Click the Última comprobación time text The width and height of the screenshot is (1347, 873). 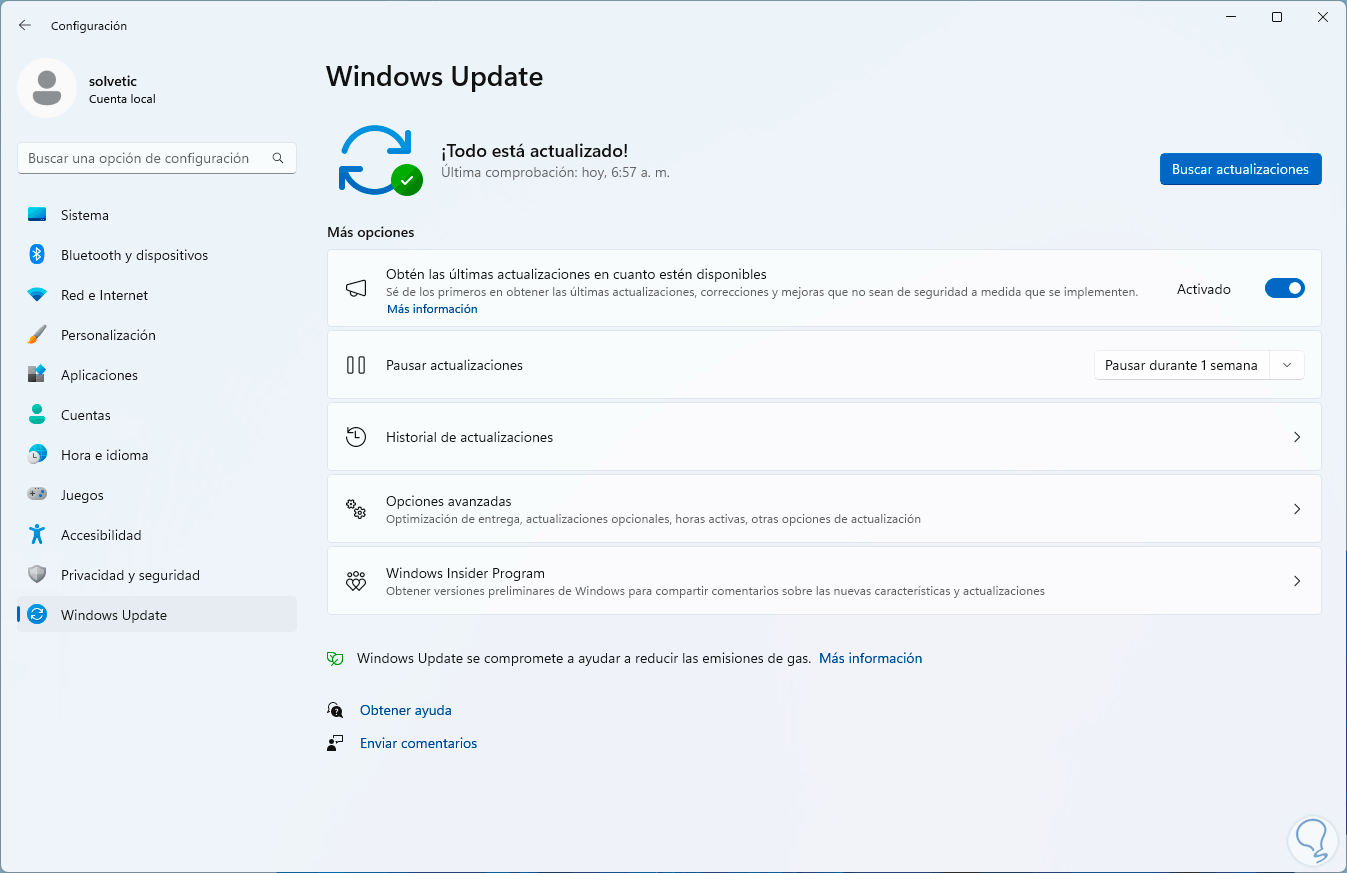click(555, 172)
